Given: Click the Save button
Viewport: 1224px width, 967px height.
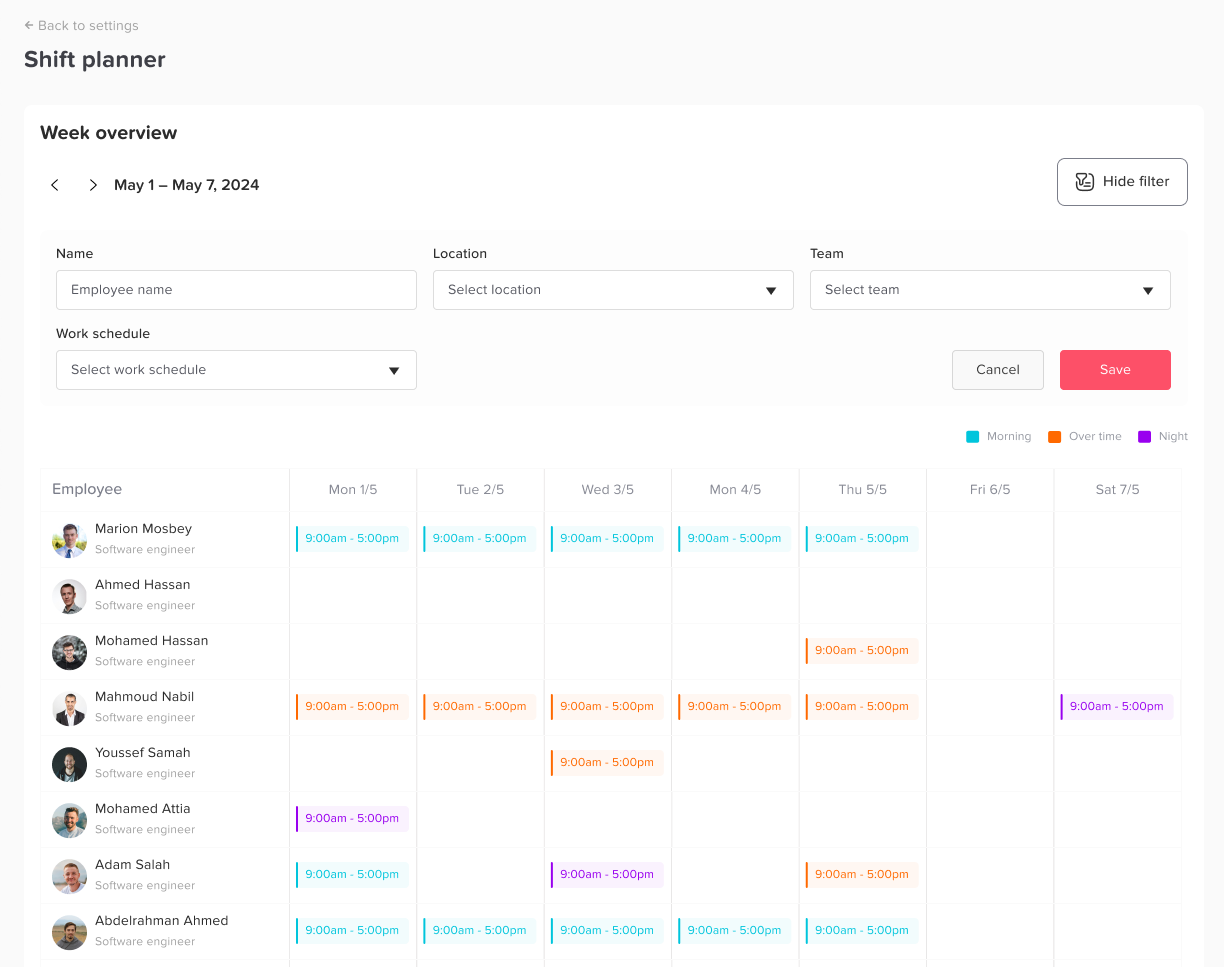Looking at the screenshot, I should click(x=1114, y=370).
